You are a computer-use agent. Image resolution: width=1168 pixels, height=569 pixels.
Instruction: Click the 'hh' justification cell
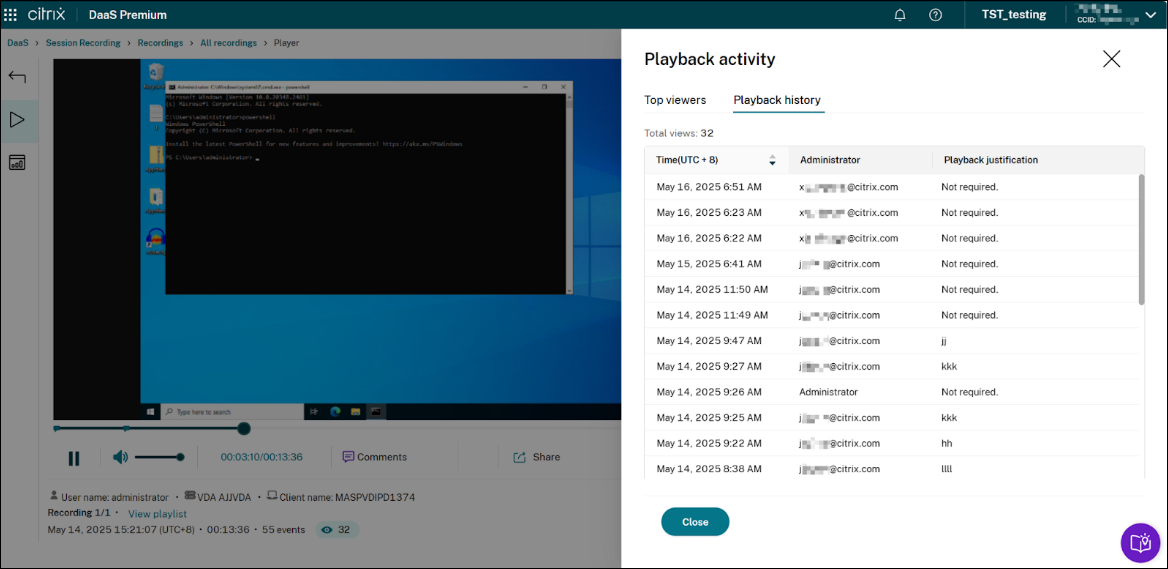947,443
